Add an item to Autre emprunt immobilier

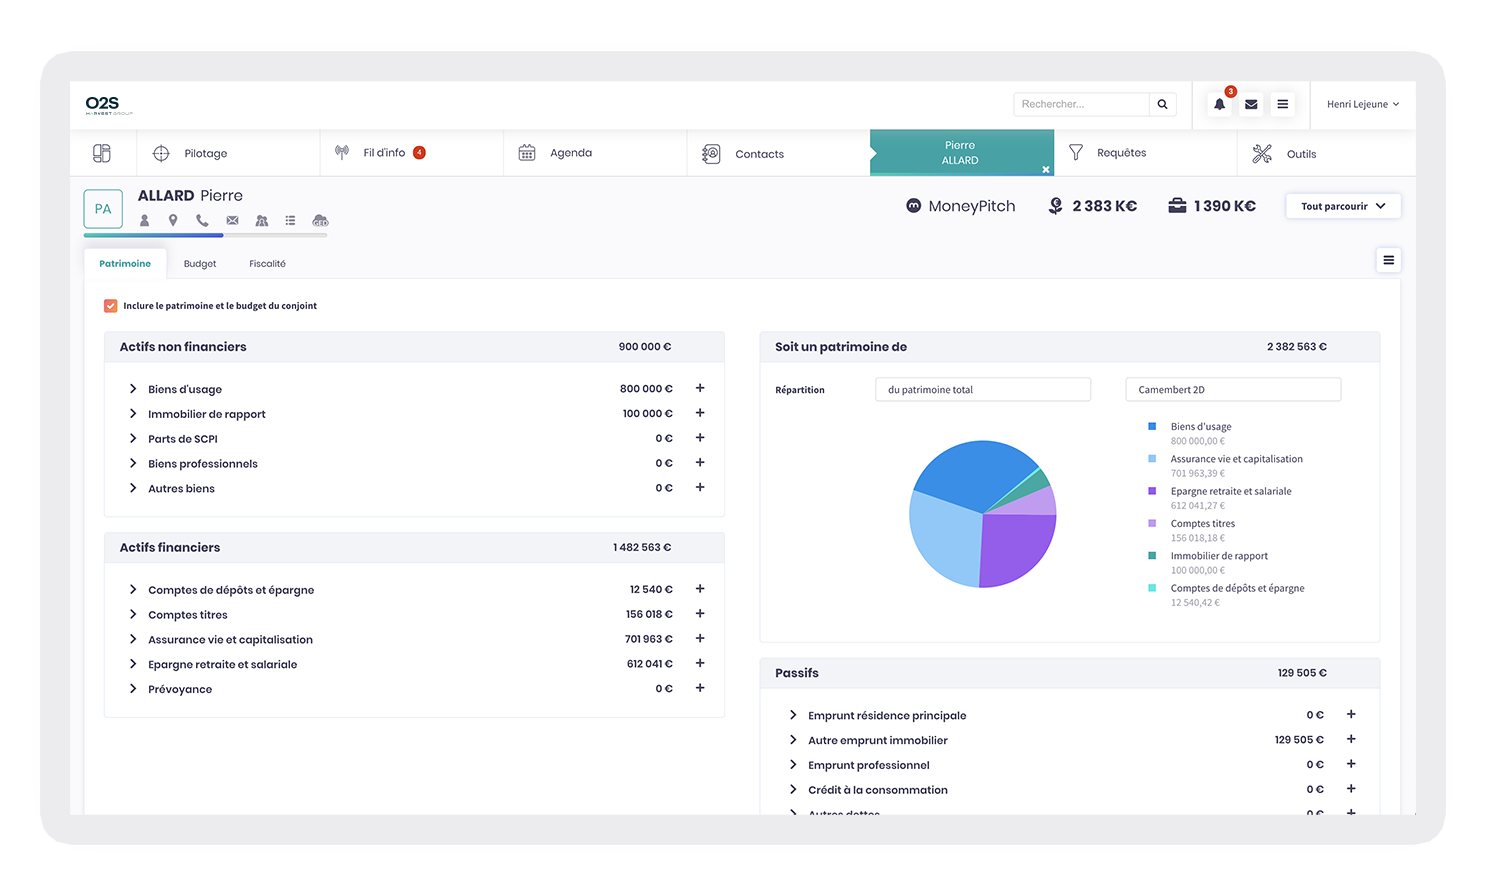(1351, 739)
